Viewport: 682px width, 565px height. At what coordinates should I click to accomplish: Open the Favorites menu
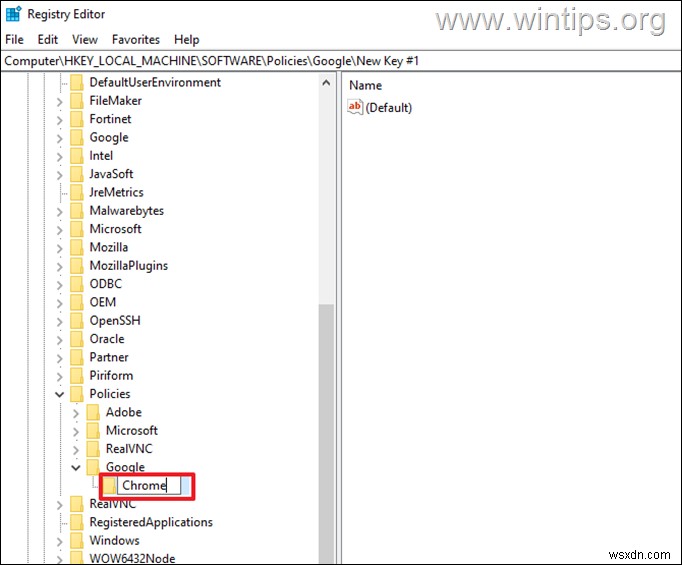[136, 40]
